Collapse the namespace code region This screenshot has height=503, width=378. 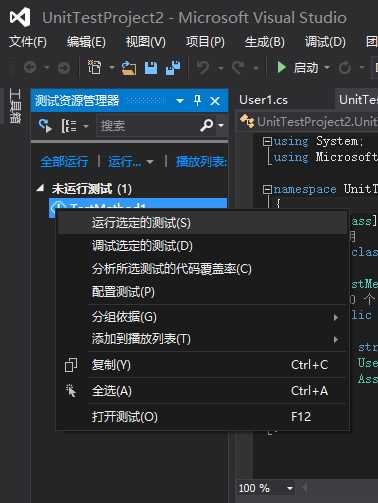coord(267,190)
